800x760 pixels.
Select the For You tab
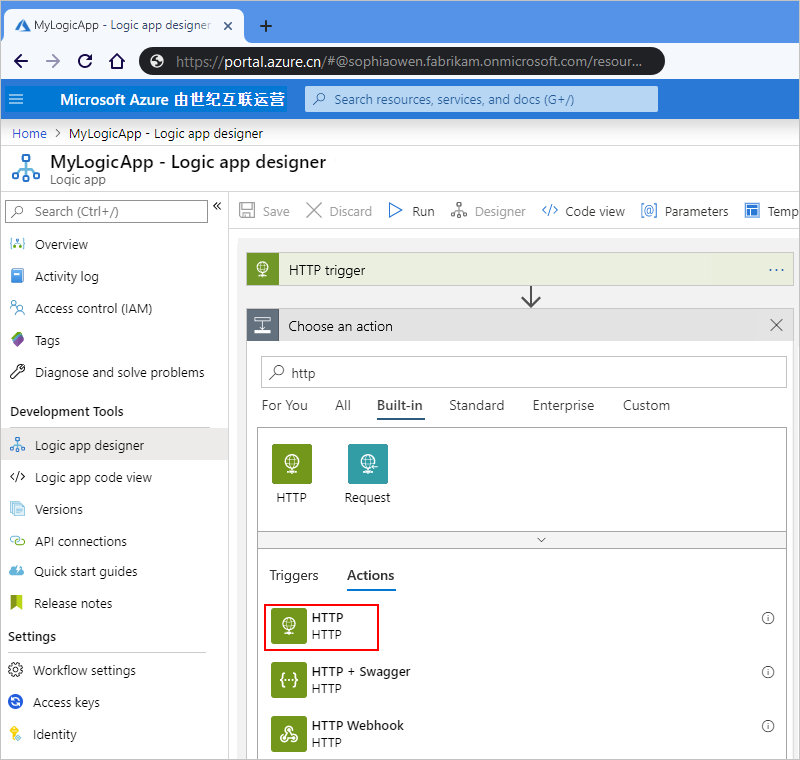(x=285, y=406)
